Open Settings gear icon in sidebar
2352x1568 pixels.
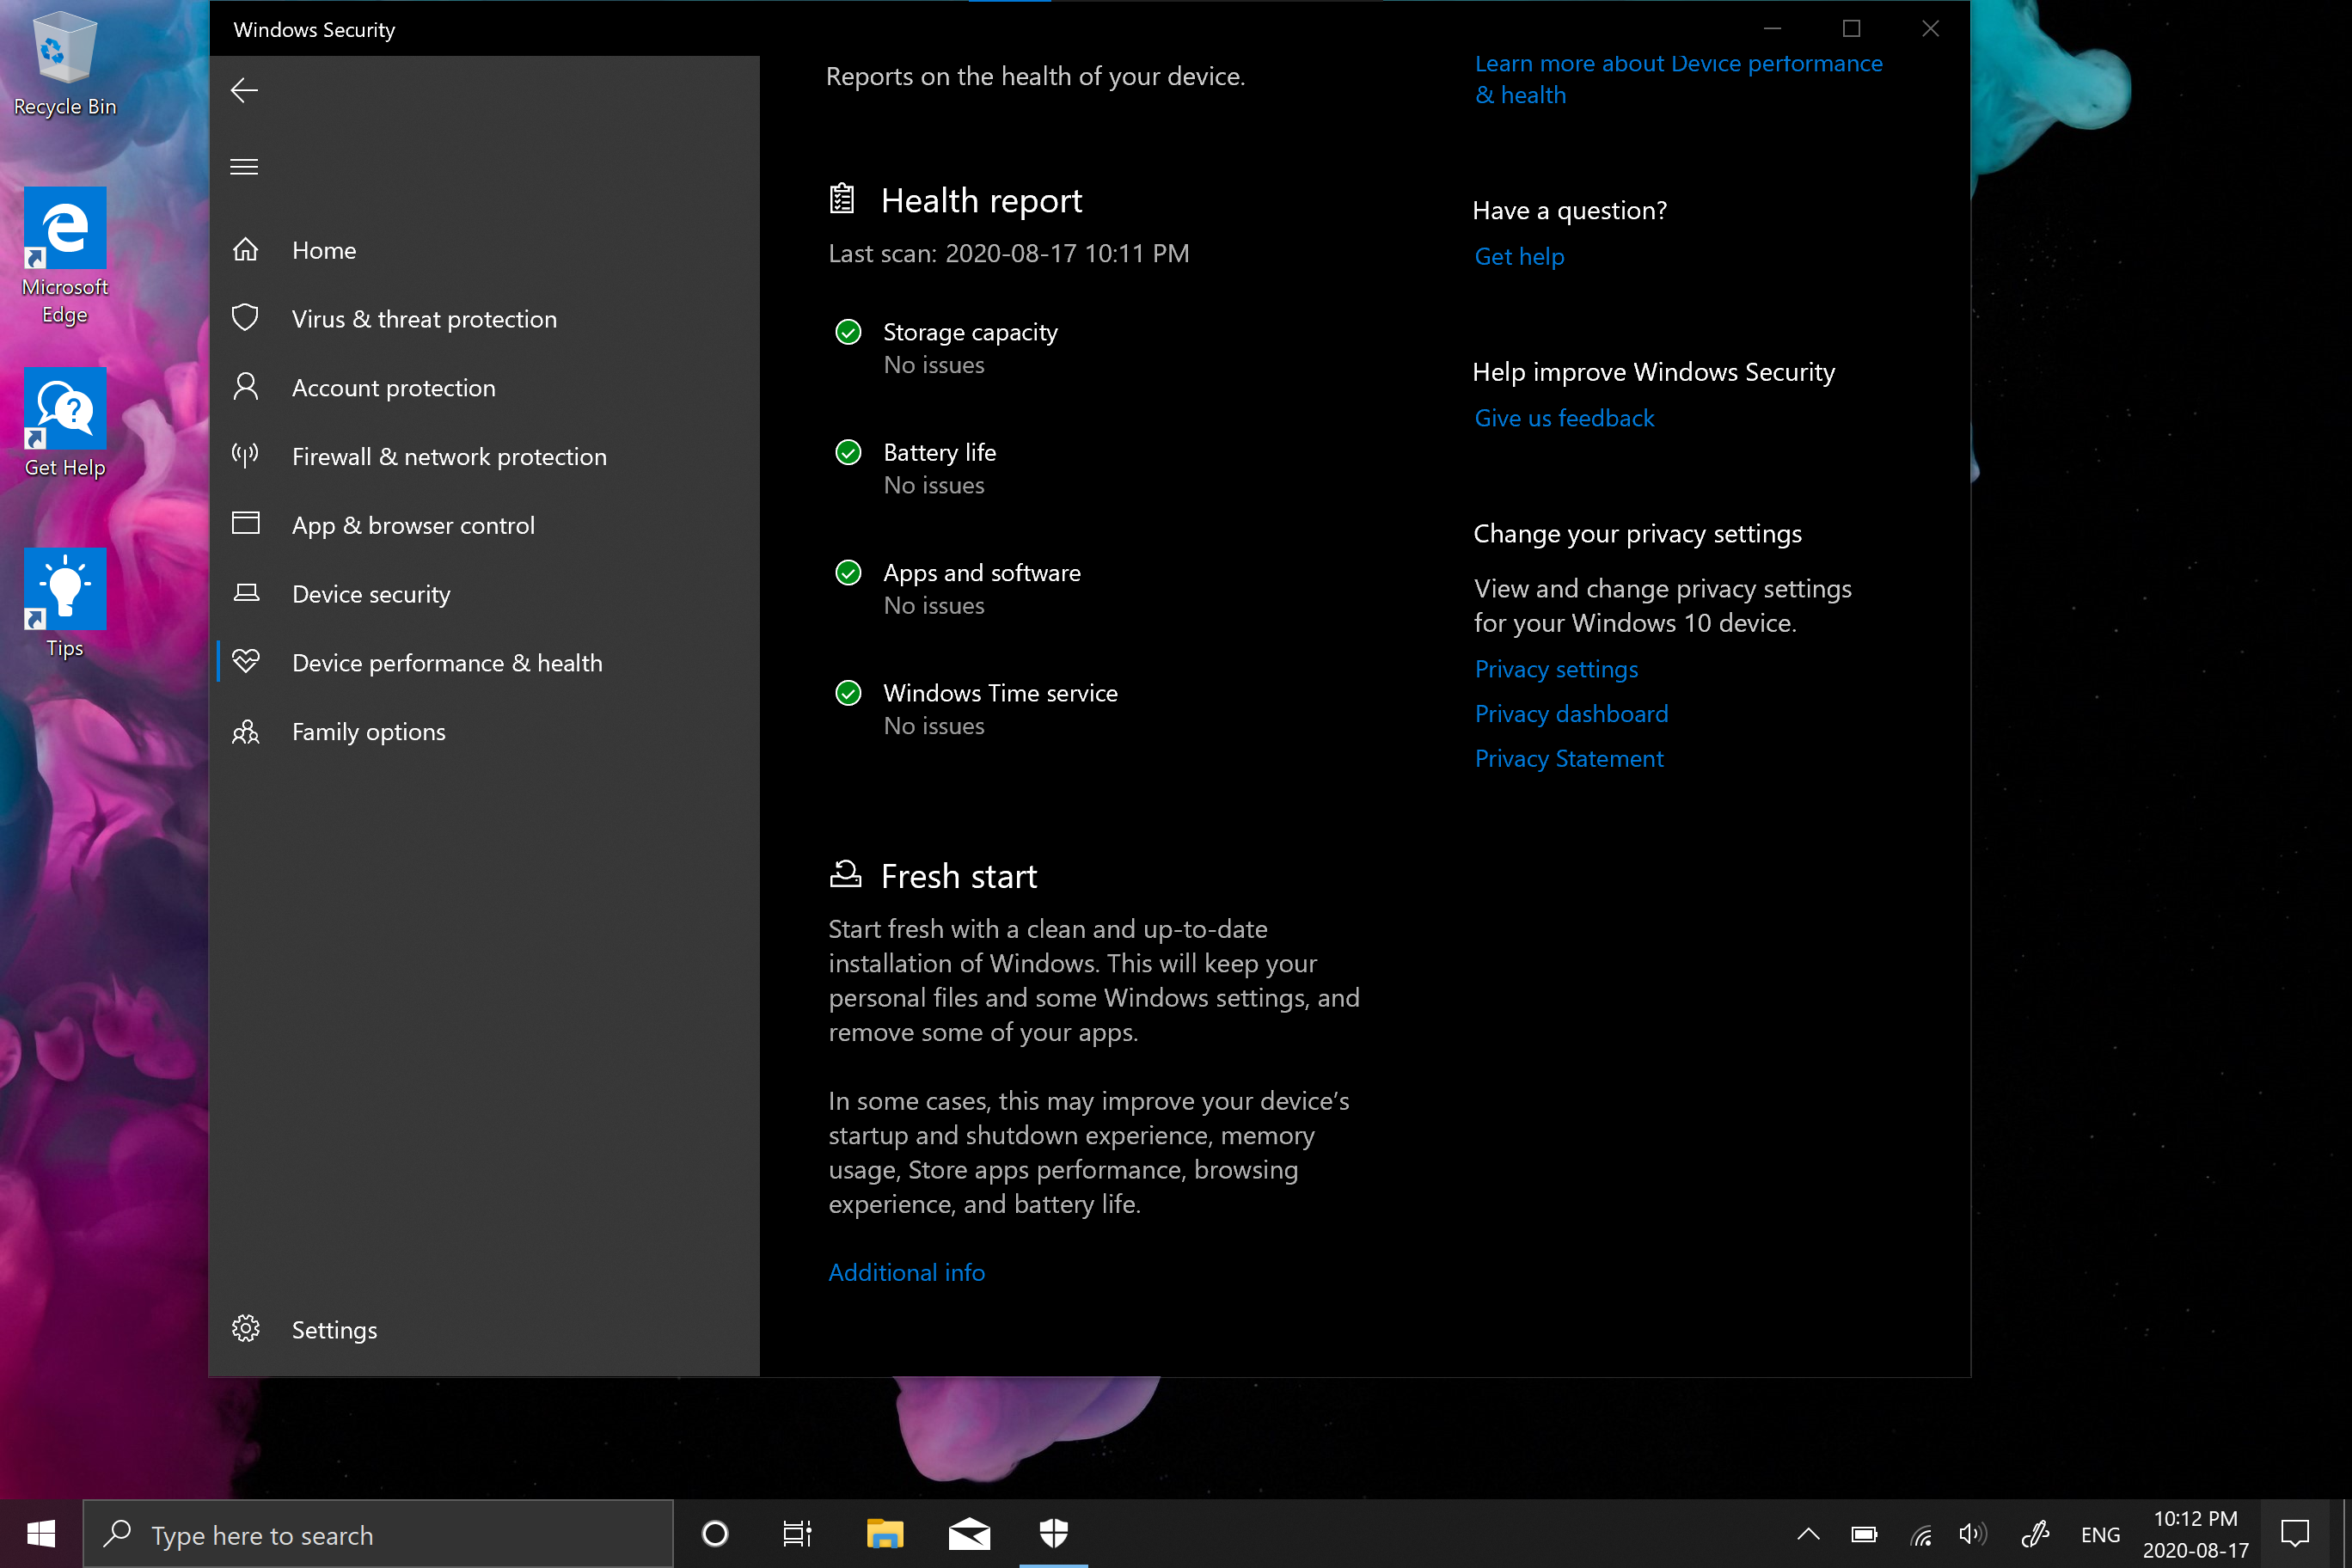[x=246, y=1329]
